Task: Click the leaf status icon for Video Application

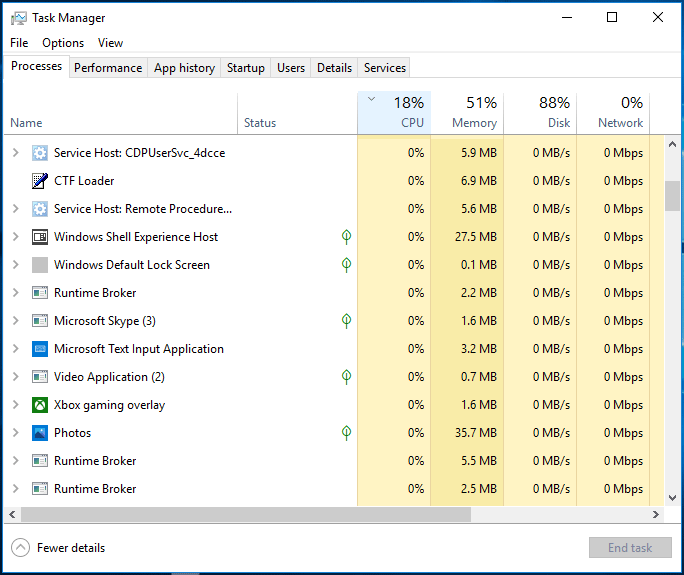Action: [x=346, y=377]
